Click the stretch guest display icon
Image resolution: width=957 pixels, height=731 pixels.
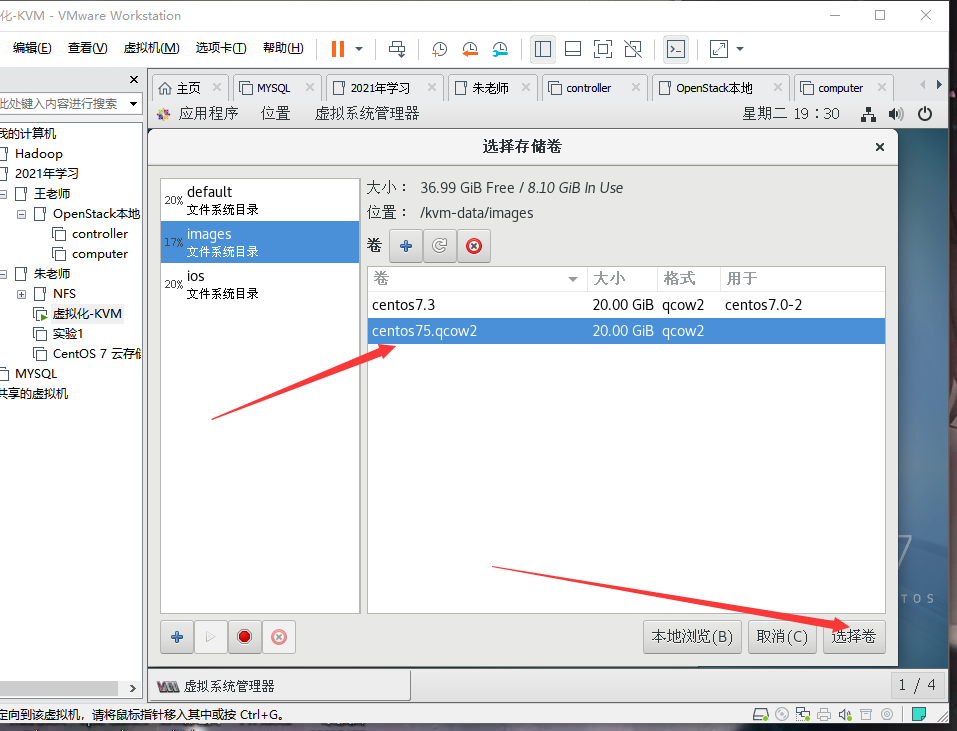coord(718,49)
